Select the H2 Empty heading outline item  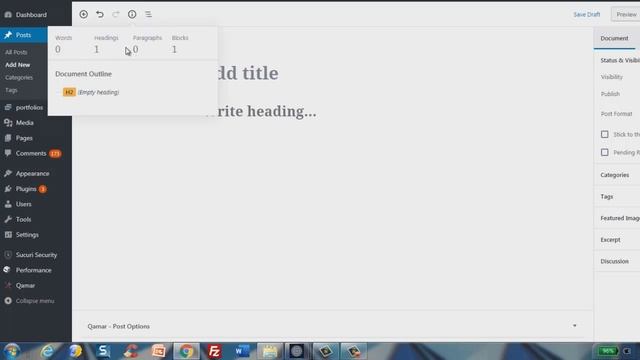click(91, 92)
